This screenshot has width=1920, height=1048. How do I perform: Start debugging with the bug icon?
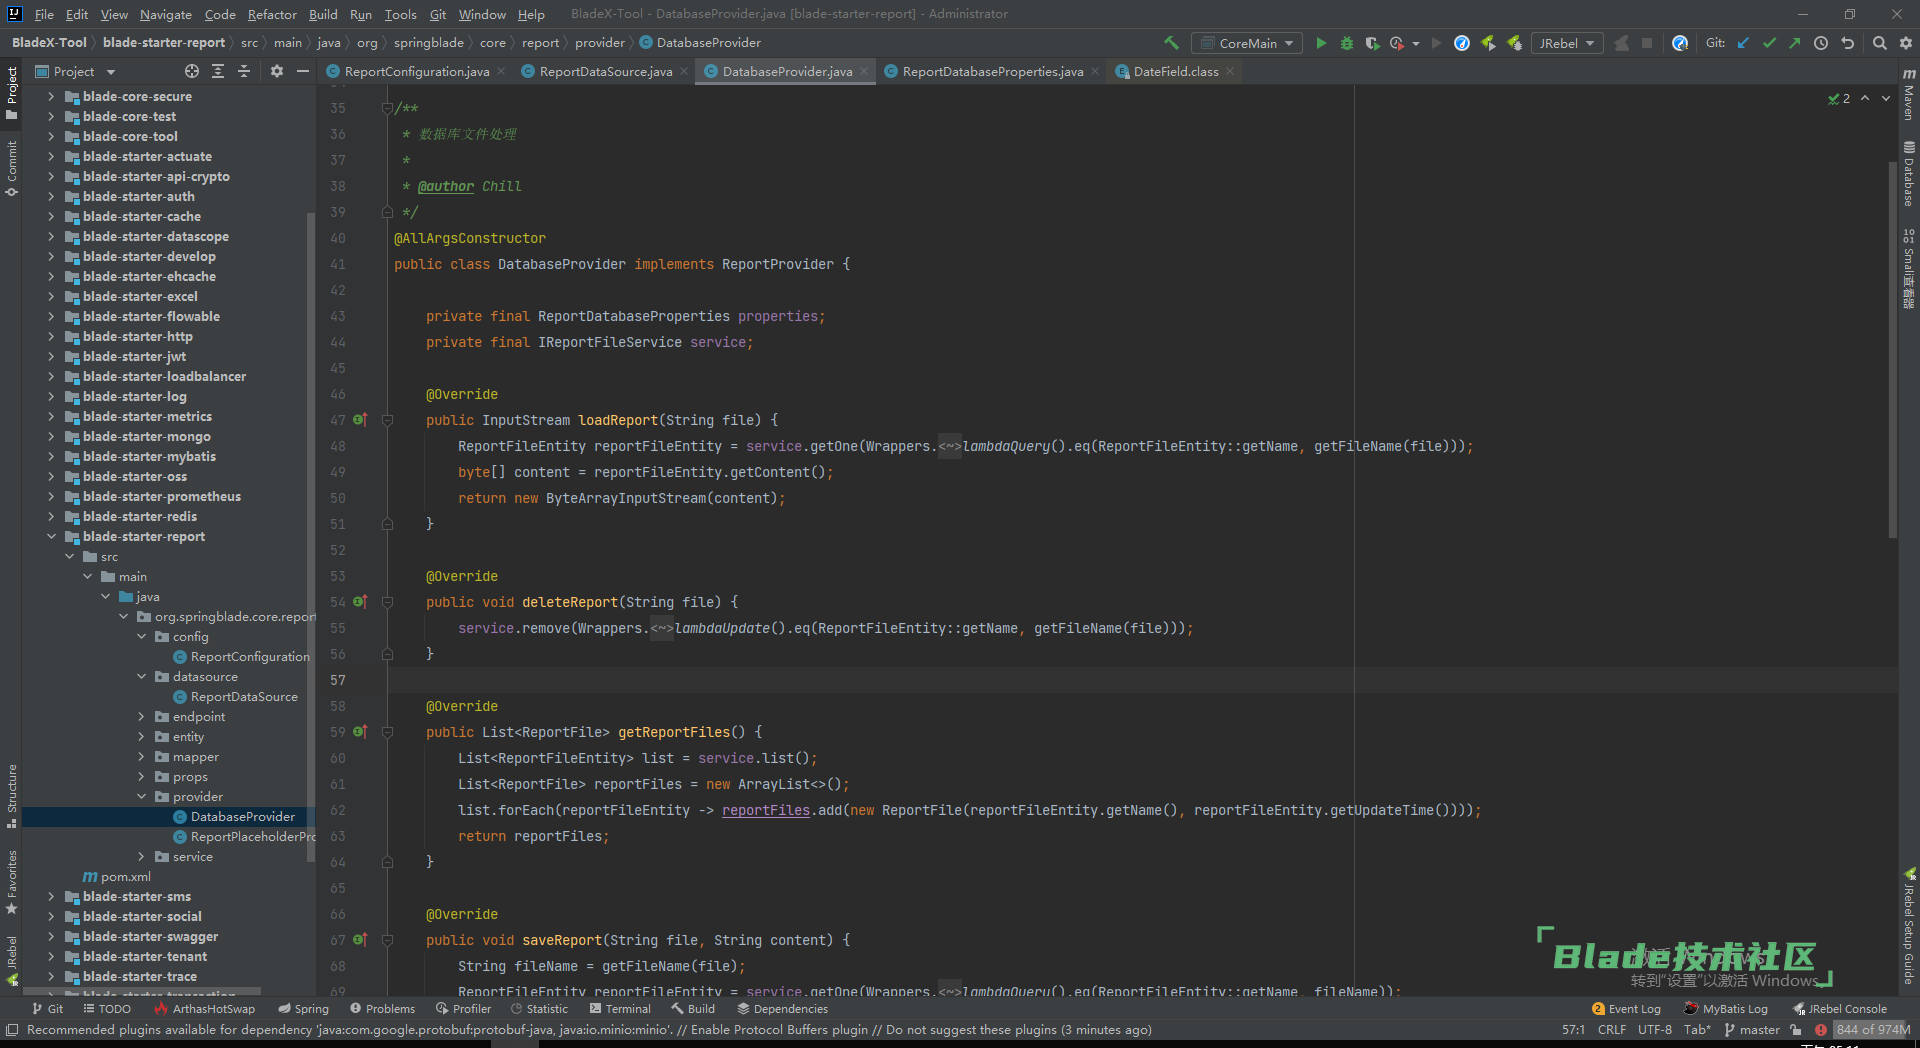pyautogui.click(x=1346, y=43)
